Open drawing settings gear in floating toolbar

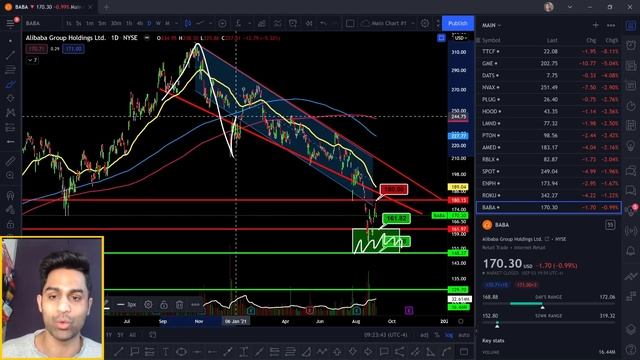148,304
